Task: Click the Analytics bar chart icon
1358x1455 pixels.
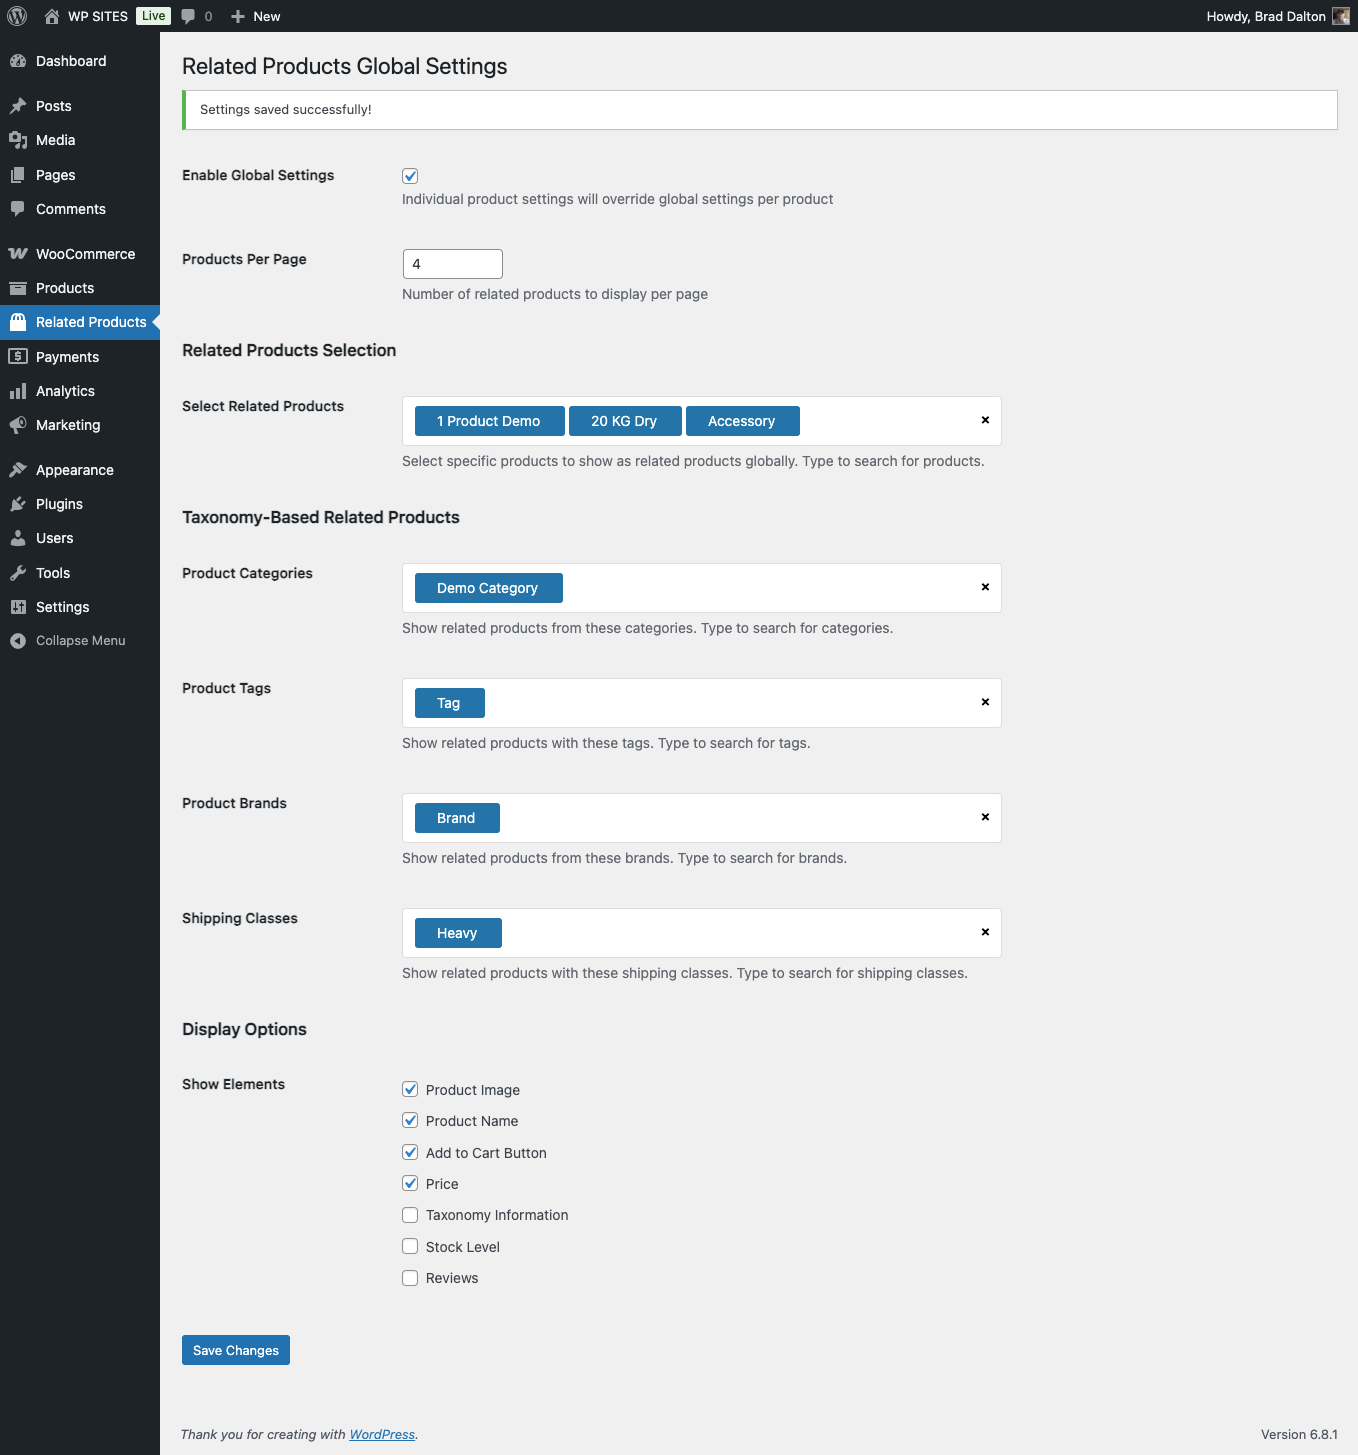Action: [18, 391]
